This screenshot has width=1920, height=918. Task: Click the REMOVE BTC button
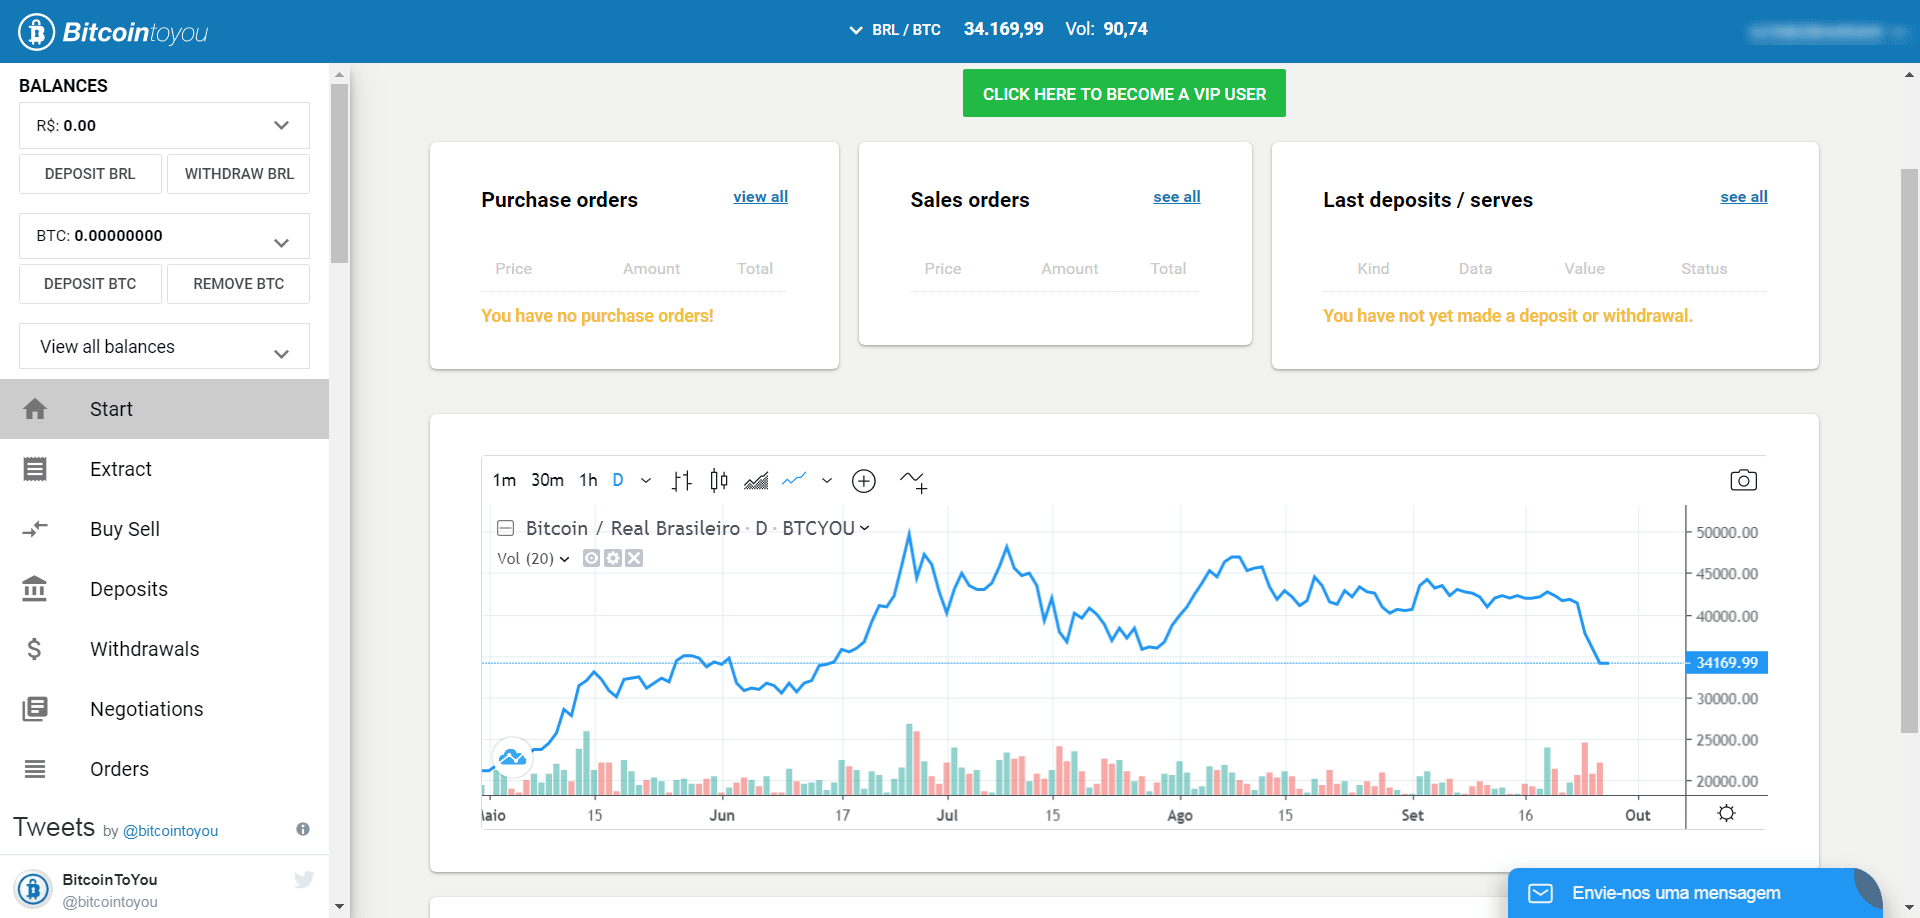239,284
